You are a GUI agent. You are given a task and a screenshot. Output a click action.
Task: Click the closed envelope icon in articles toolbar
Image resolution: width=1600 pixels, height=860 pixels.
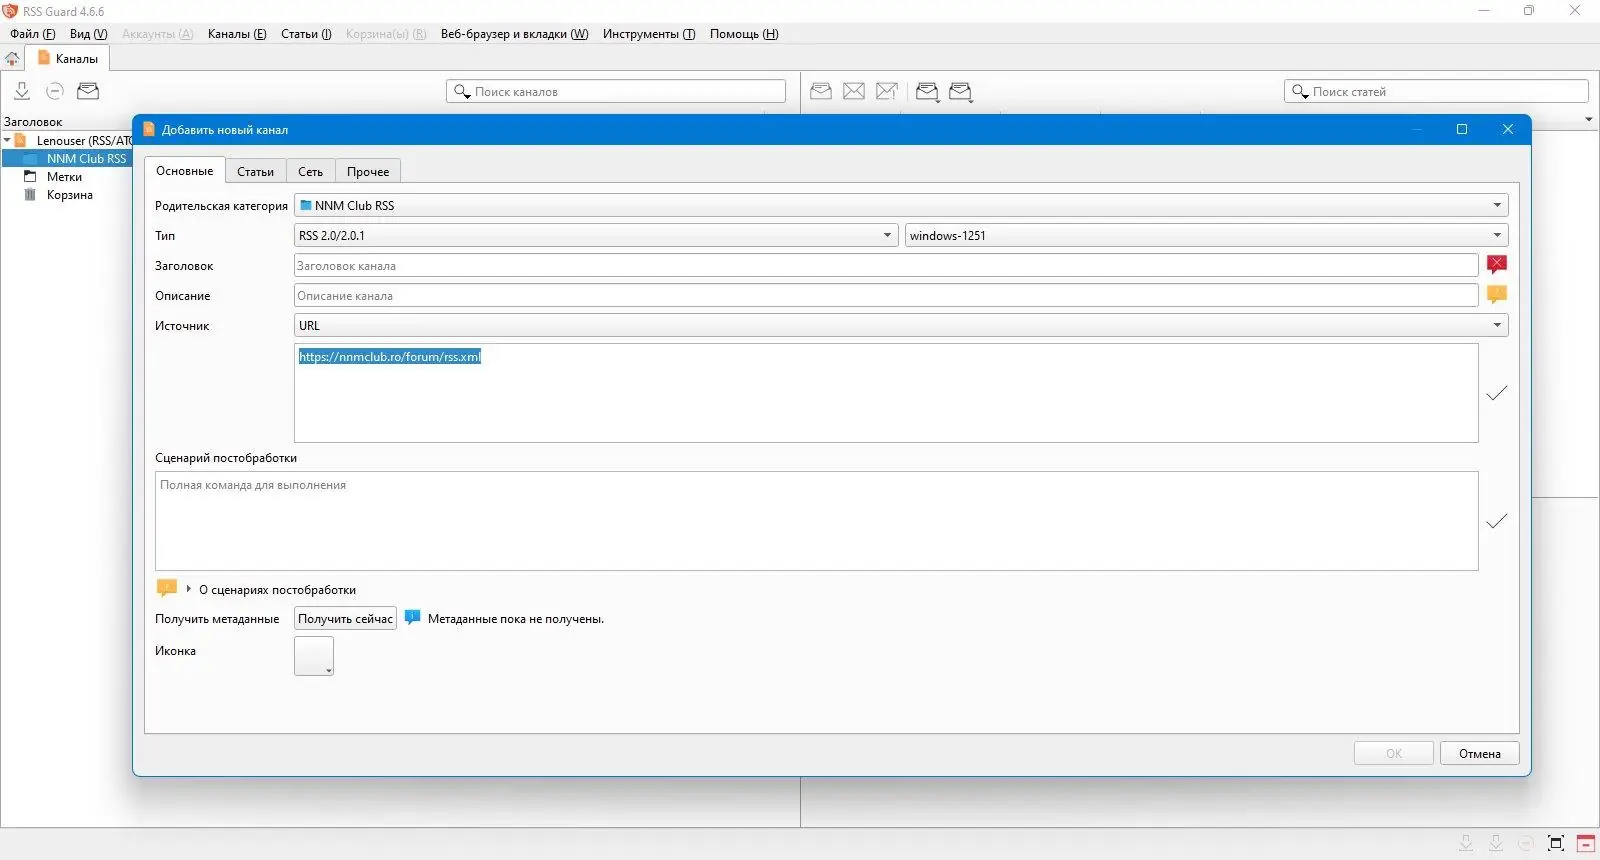(854, 91)
